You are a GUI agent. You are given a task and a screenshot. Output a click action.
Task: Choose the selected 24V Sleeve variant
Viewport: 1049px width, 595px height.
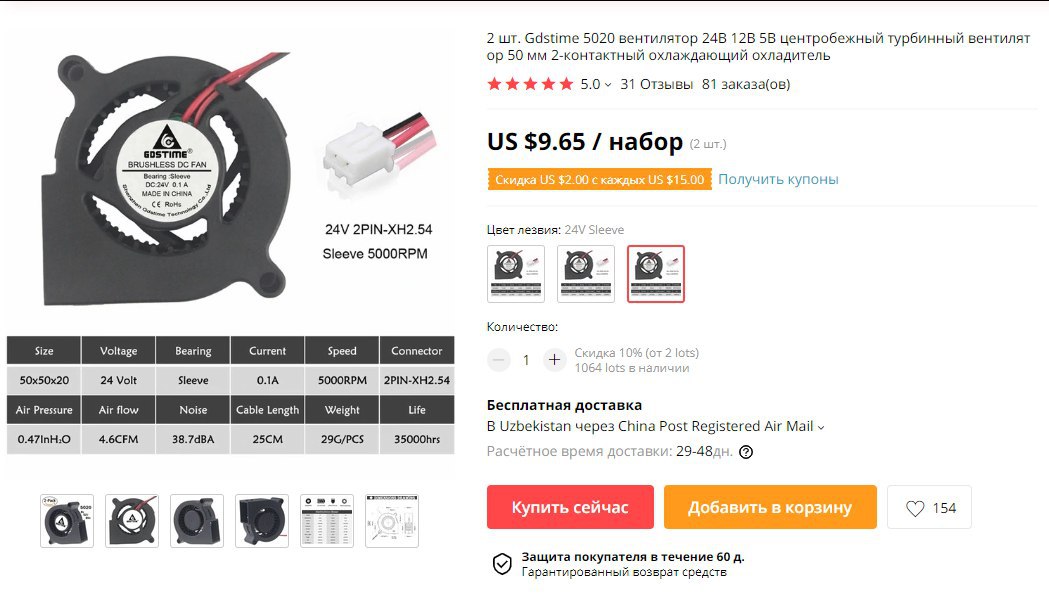pyautogui.click(x=656, y=274)
